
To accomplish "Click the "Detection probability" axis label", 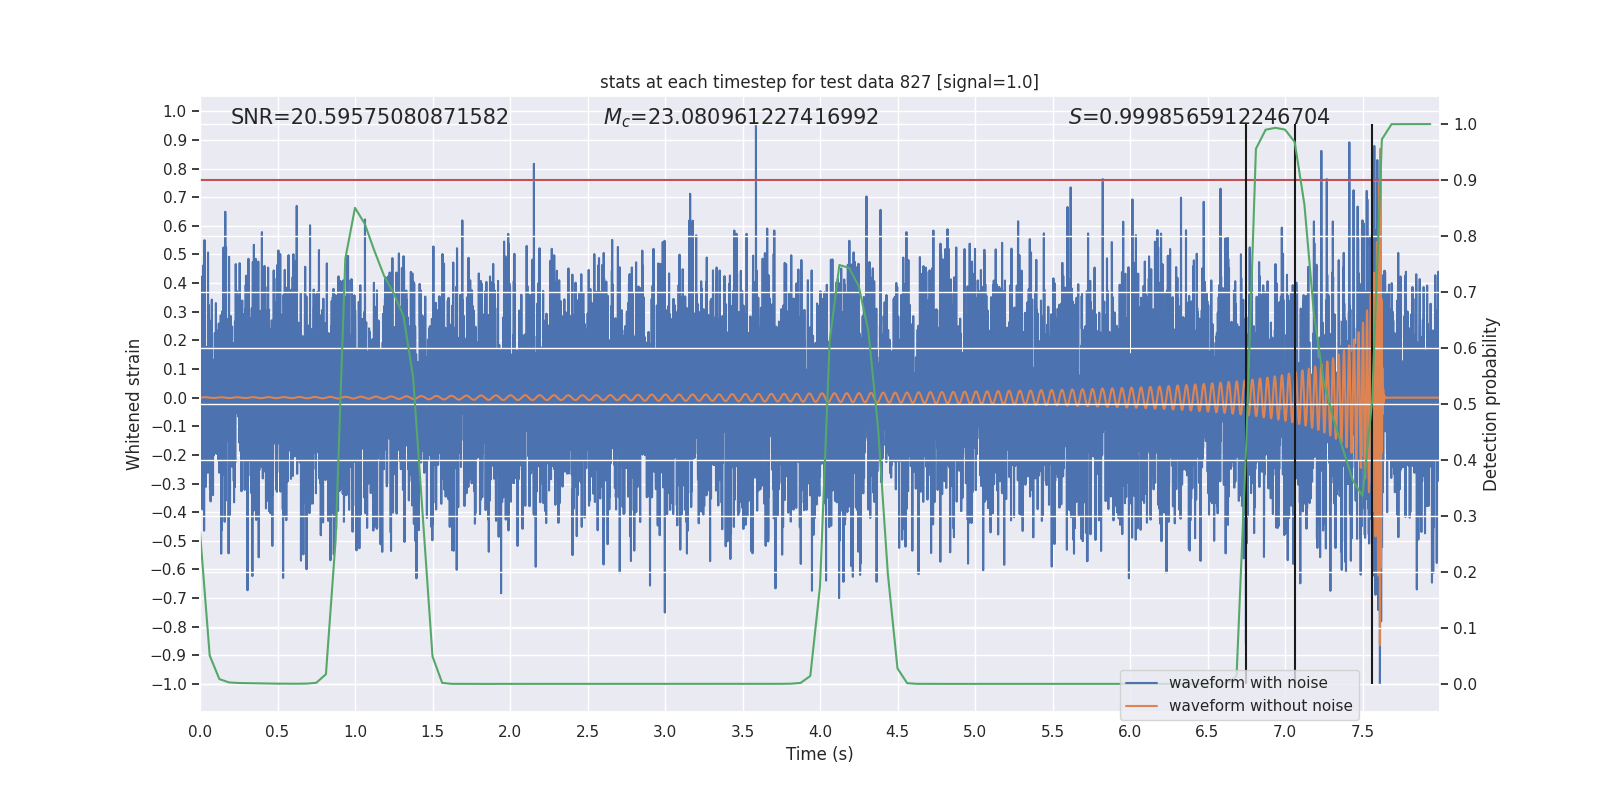I will (1491, 404).
